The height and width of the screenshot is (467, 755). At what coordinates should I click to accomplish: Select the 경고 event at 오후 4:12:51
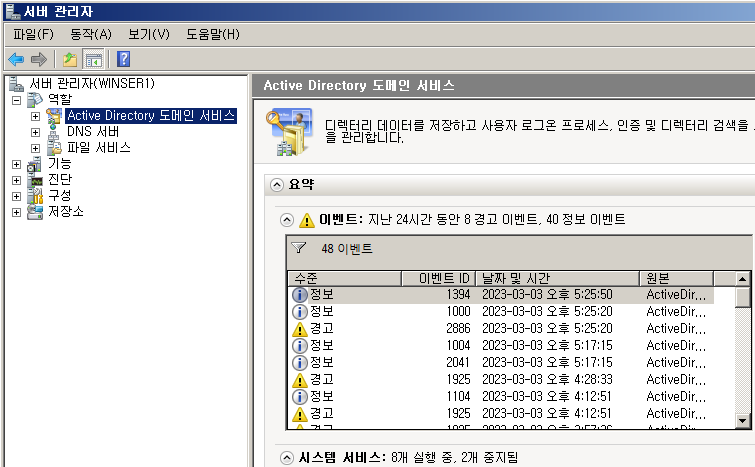coord(501,414)
